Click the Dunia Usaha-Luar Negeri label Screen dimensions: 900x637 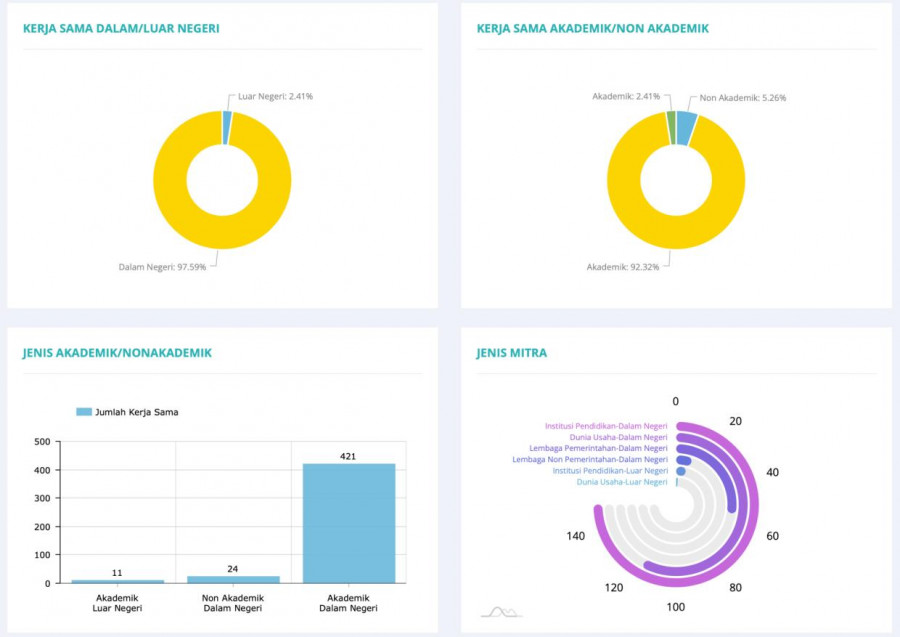[622, 482]
